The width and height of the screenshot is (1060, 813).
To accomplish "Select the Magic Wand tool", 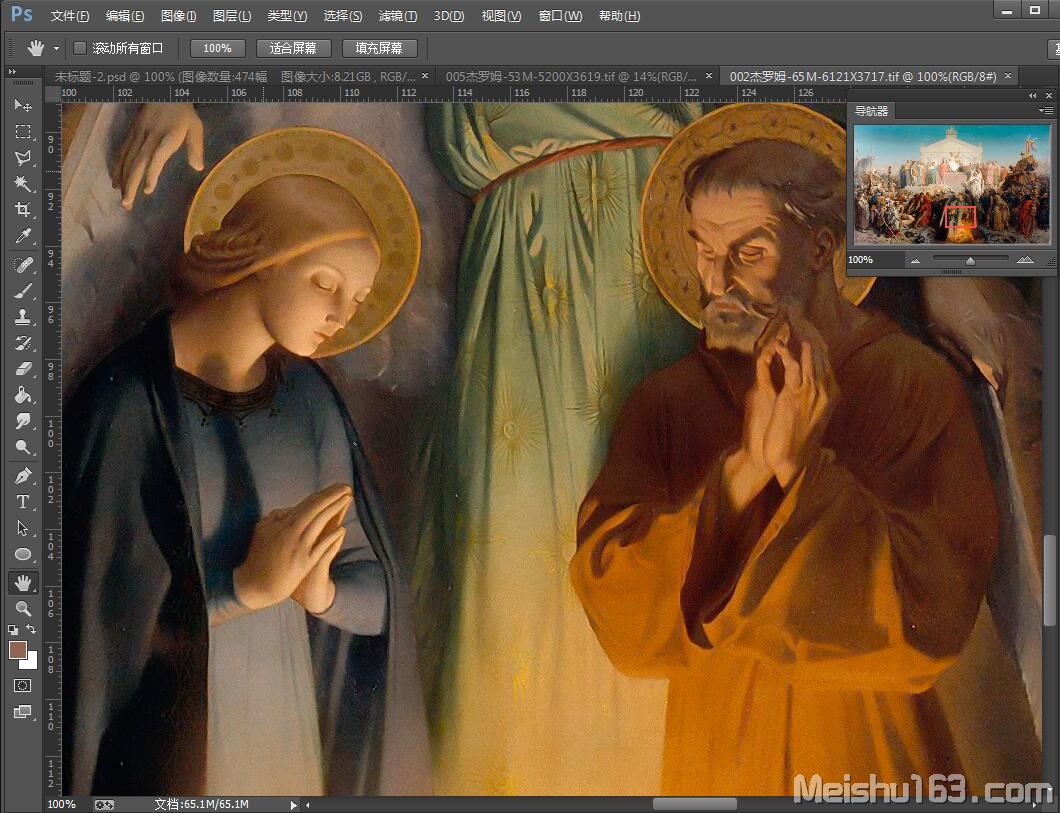I will [x=22, y=183].
